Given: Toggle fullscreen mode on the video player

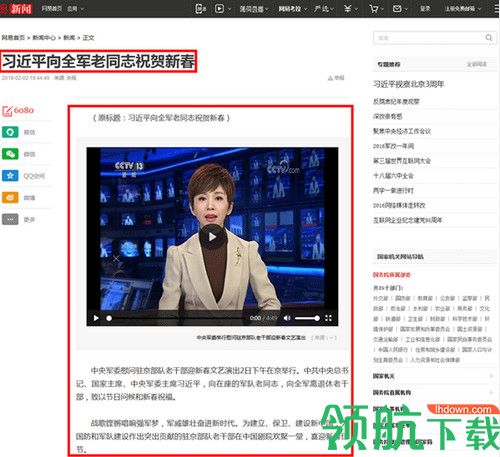Looking at the screenshot, I should point(328,318).
